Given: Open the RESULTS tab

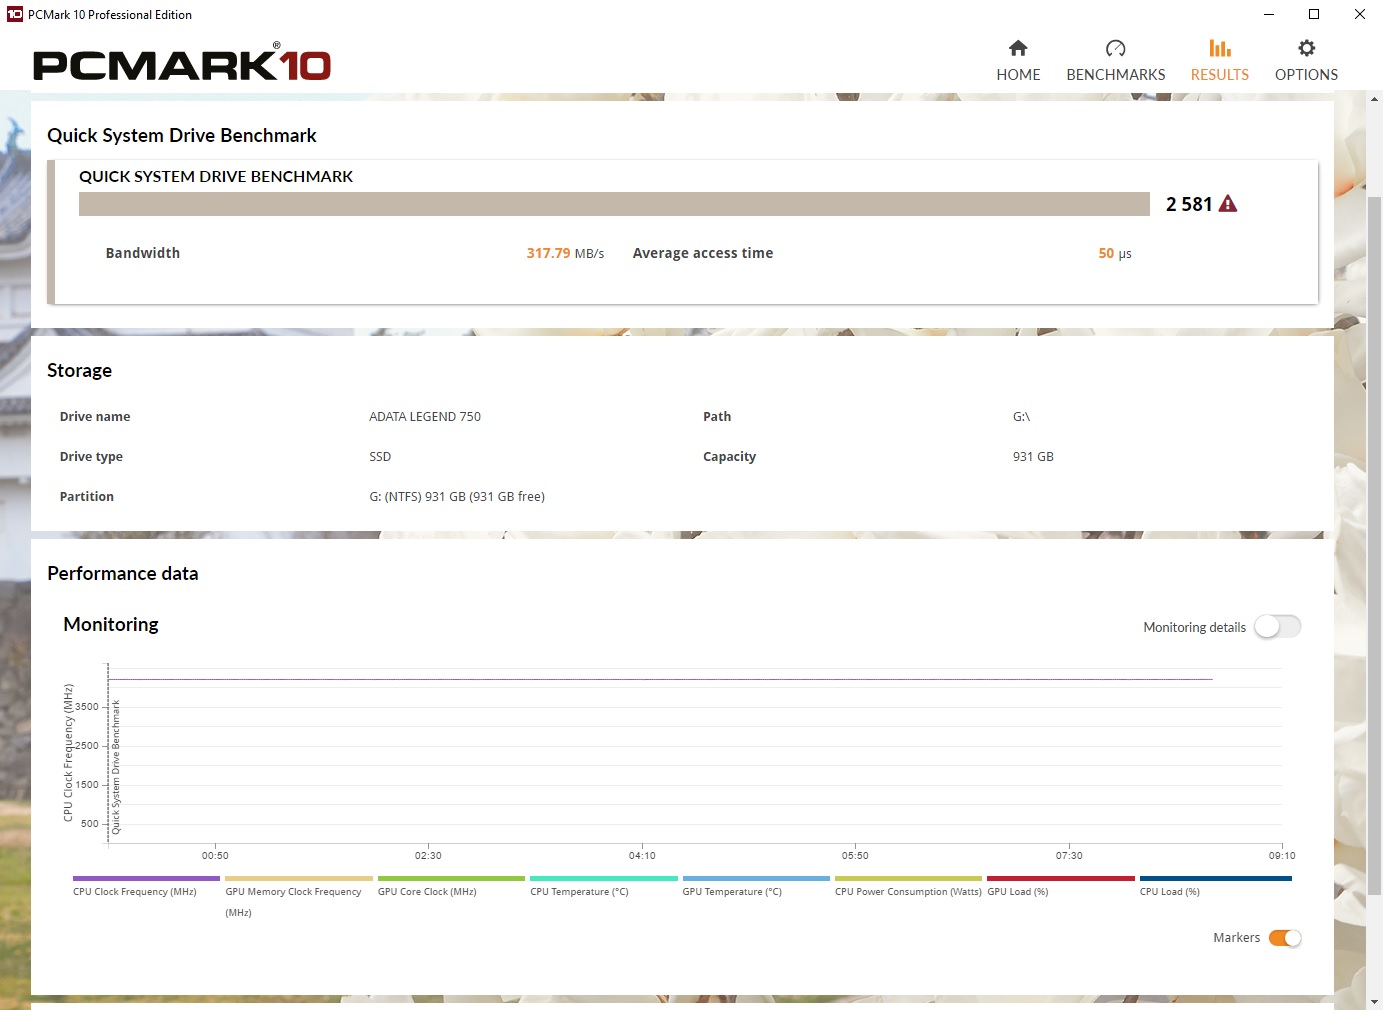Looking at the screenshot, I should pos(1220,61).
